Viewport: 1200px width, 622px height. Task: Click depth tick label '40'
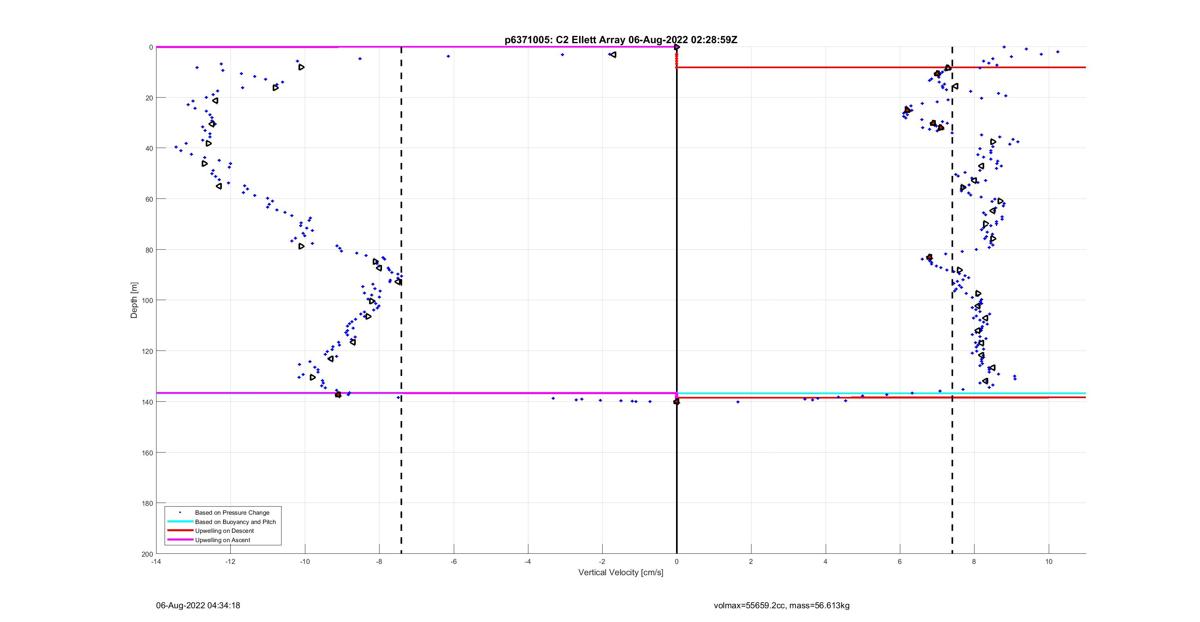(148, 148)
